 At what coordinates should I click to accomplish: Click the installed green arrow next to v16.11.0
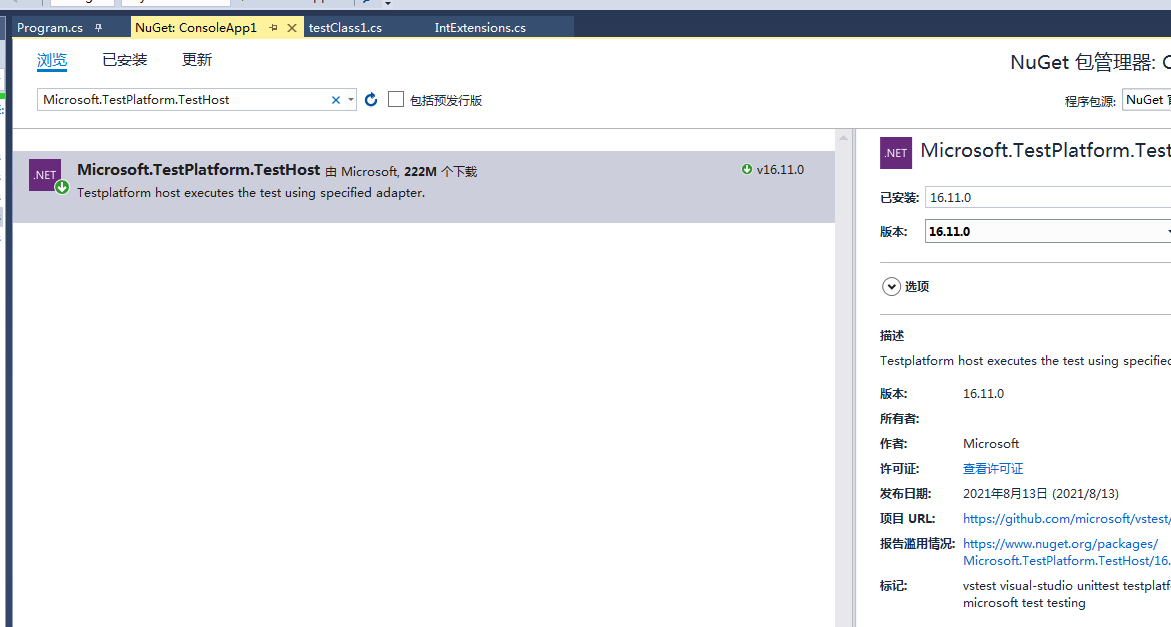746,169
